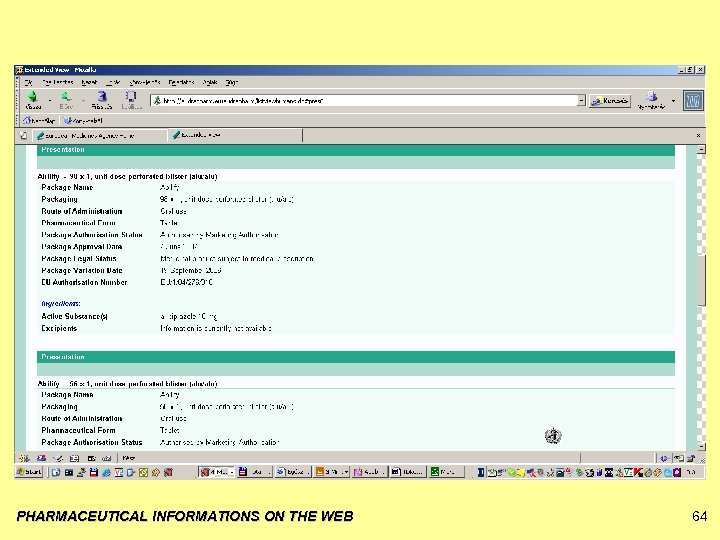Screen dimensions: 720x540
Task: Click the aripiprazole 10 mg value
Action: pyautogui.click(x=189, y=316)
